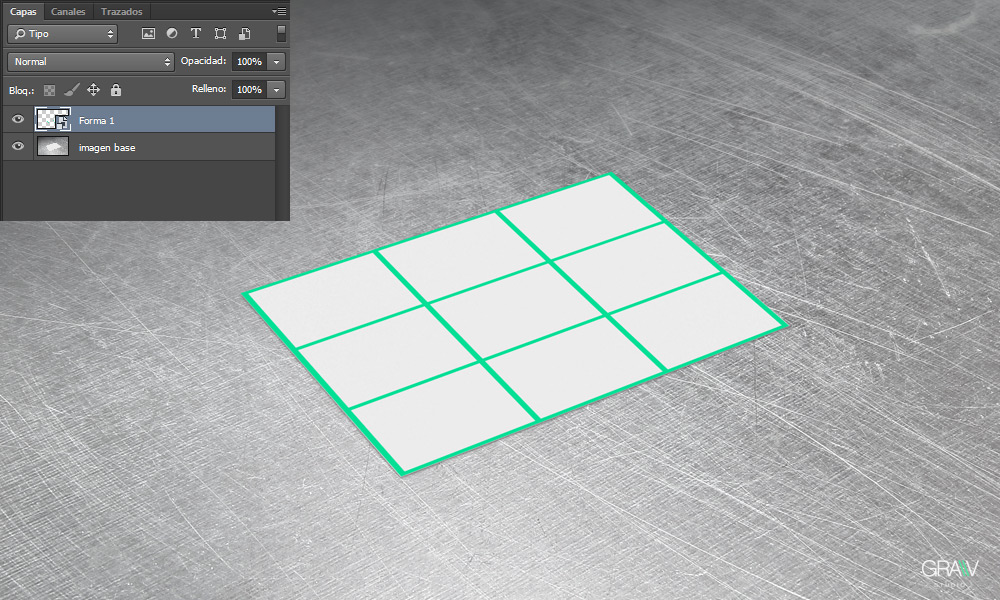1000x600 pixels.
Task: Lock all layer attributes with padlock
Action: (115, 90)
